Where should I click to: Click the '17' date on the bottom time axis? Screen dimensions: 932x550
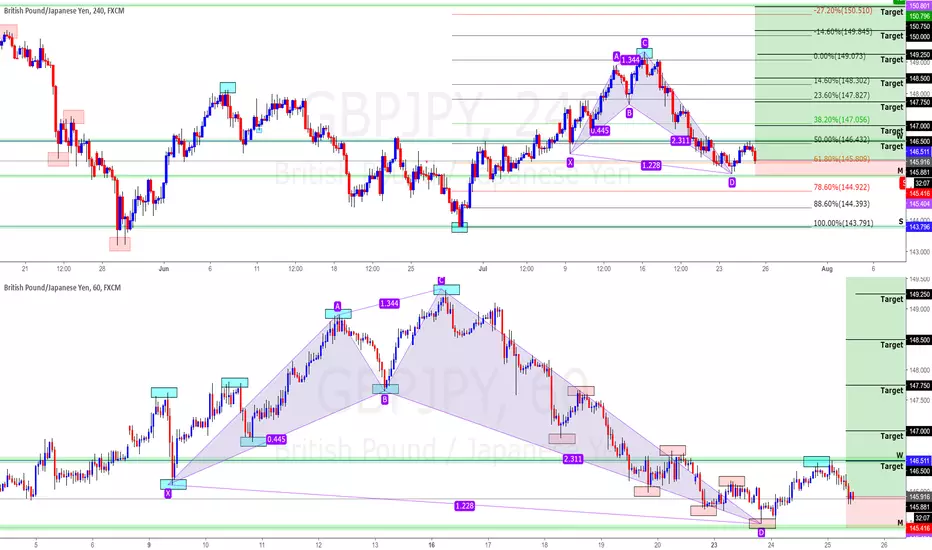pyautogui.click(x=488, y=545)
